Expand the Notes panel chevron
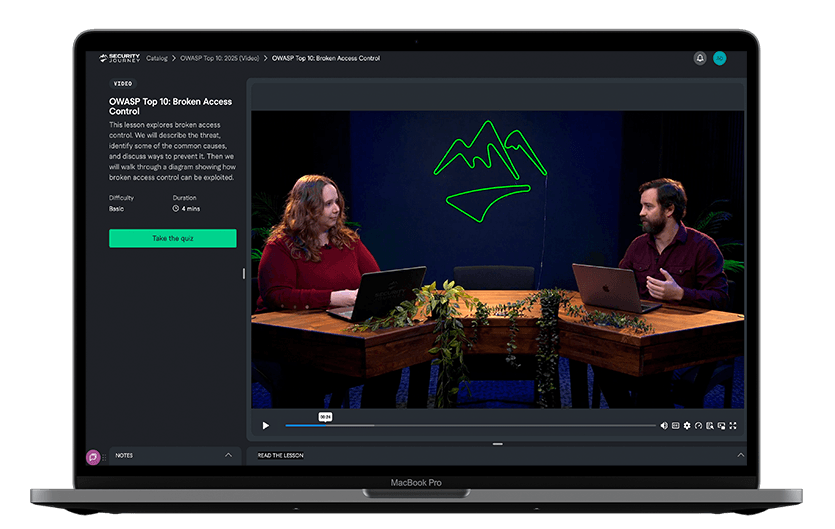Viewport: 835px width, 529px height. [228, 455]
